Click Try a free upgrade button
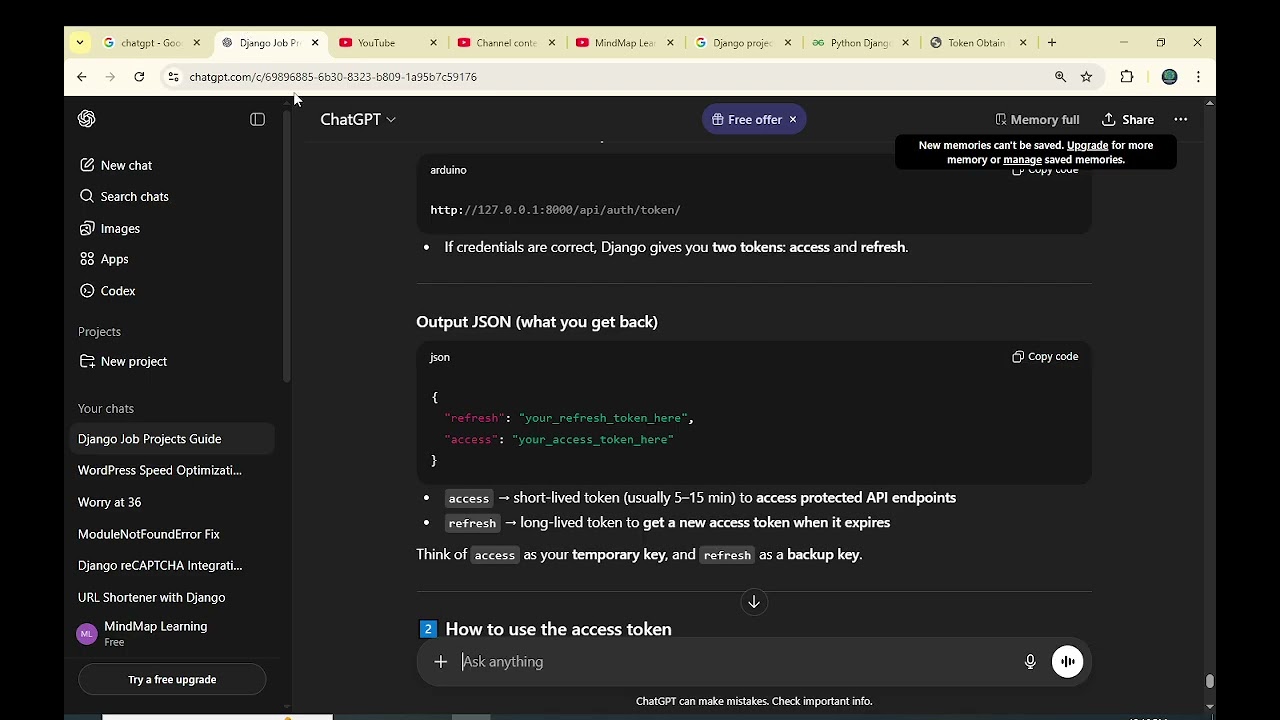This screenshot has width=1280, height=720. click(x=172, y=679)
